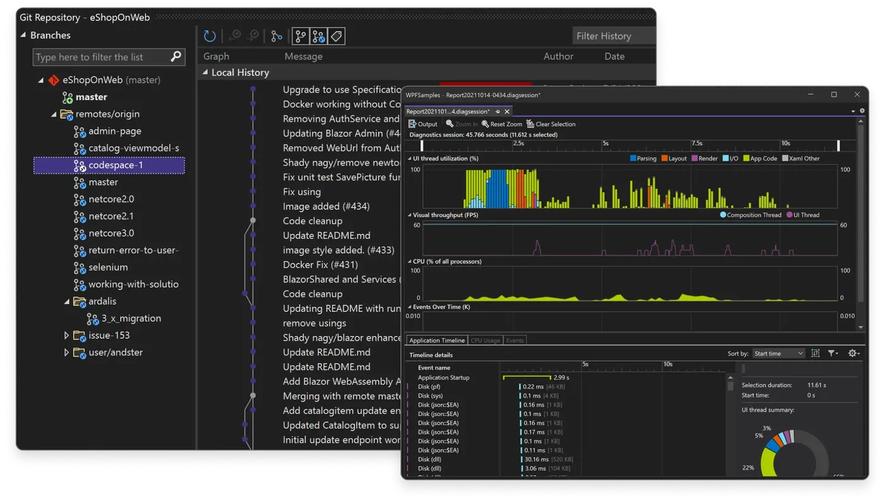Image resolution: width=885 pixels, height=500 pixels.
Task: Select the return-error-to-user- branch
Action: (x=126, y=250)
